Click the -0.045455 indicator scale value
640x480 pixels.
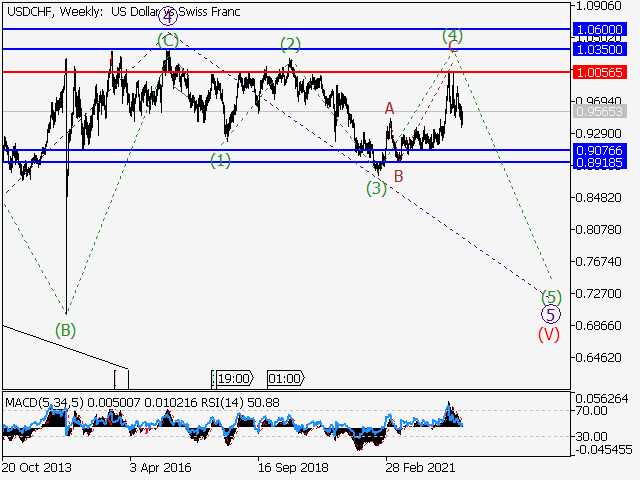(x=604, y=449)
